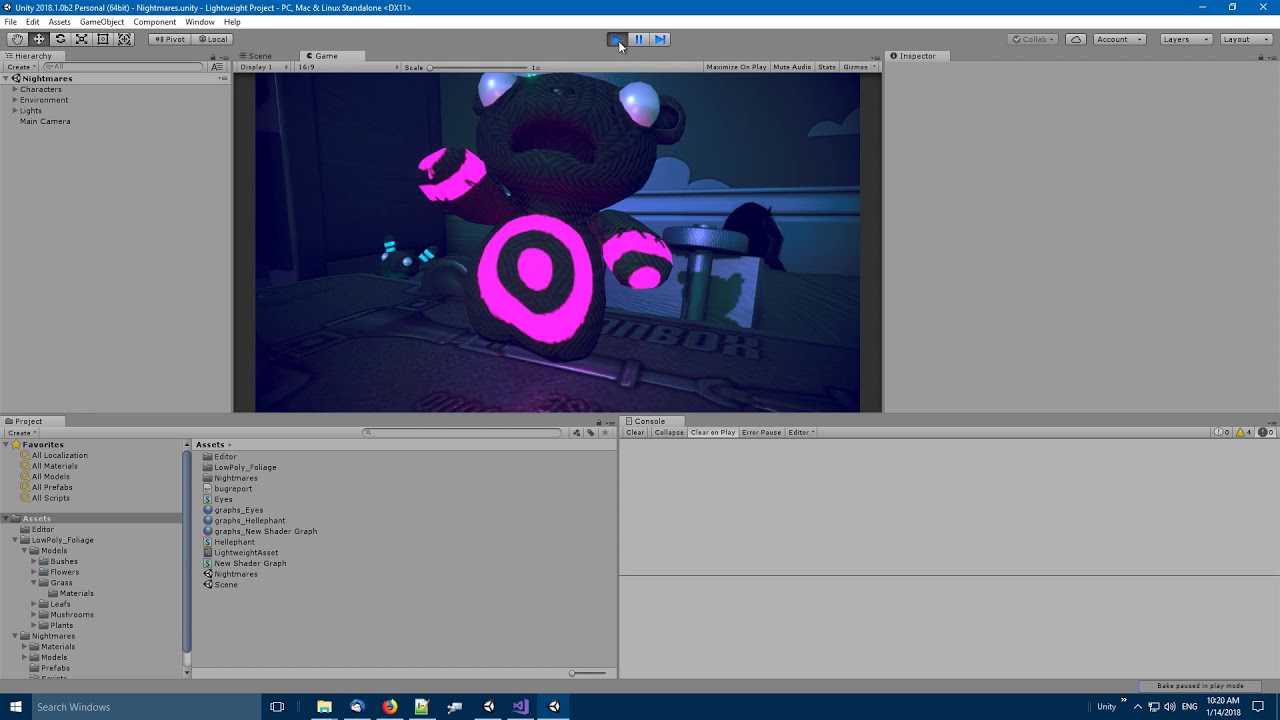Select the combined Transform tool
Screen dimensions: 1280x720
point(125,39)
